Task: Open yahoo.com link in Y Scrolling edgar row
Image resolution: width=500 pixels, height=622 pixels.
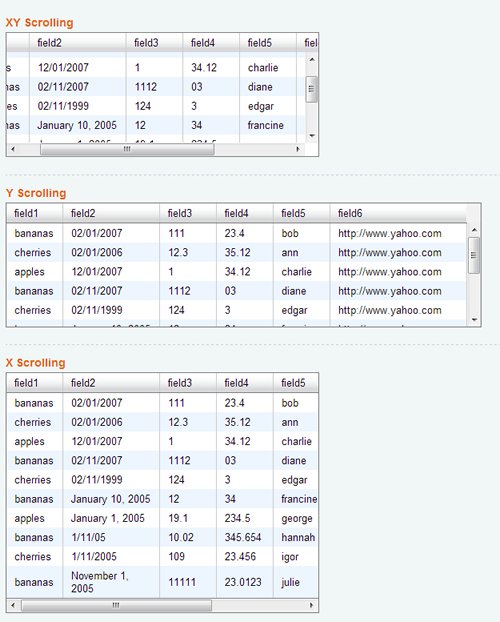Action: tap(390, 310)
